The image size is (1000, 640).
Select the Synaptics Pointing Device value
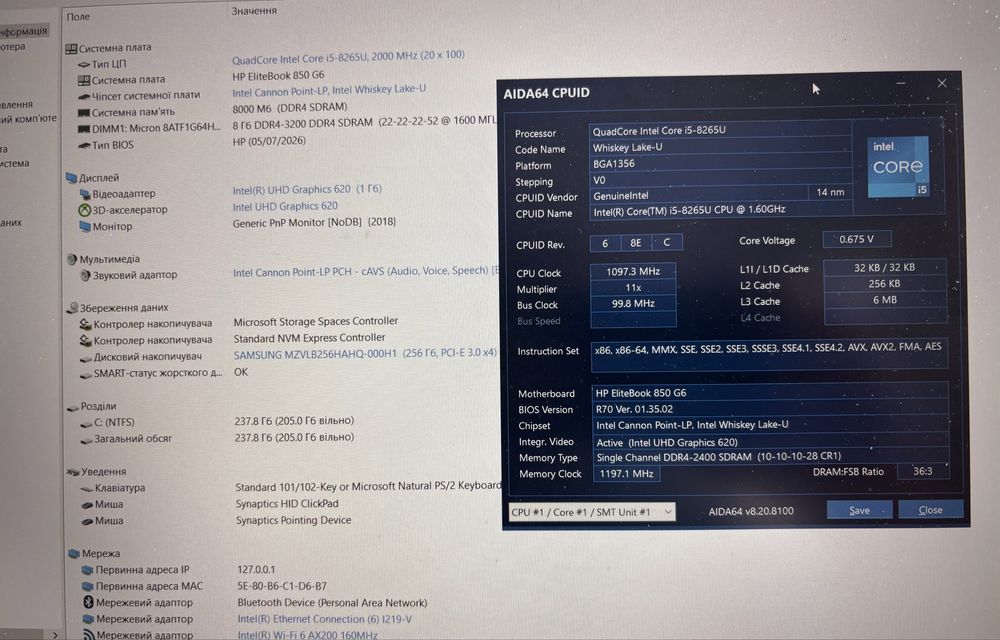[293, 520]
